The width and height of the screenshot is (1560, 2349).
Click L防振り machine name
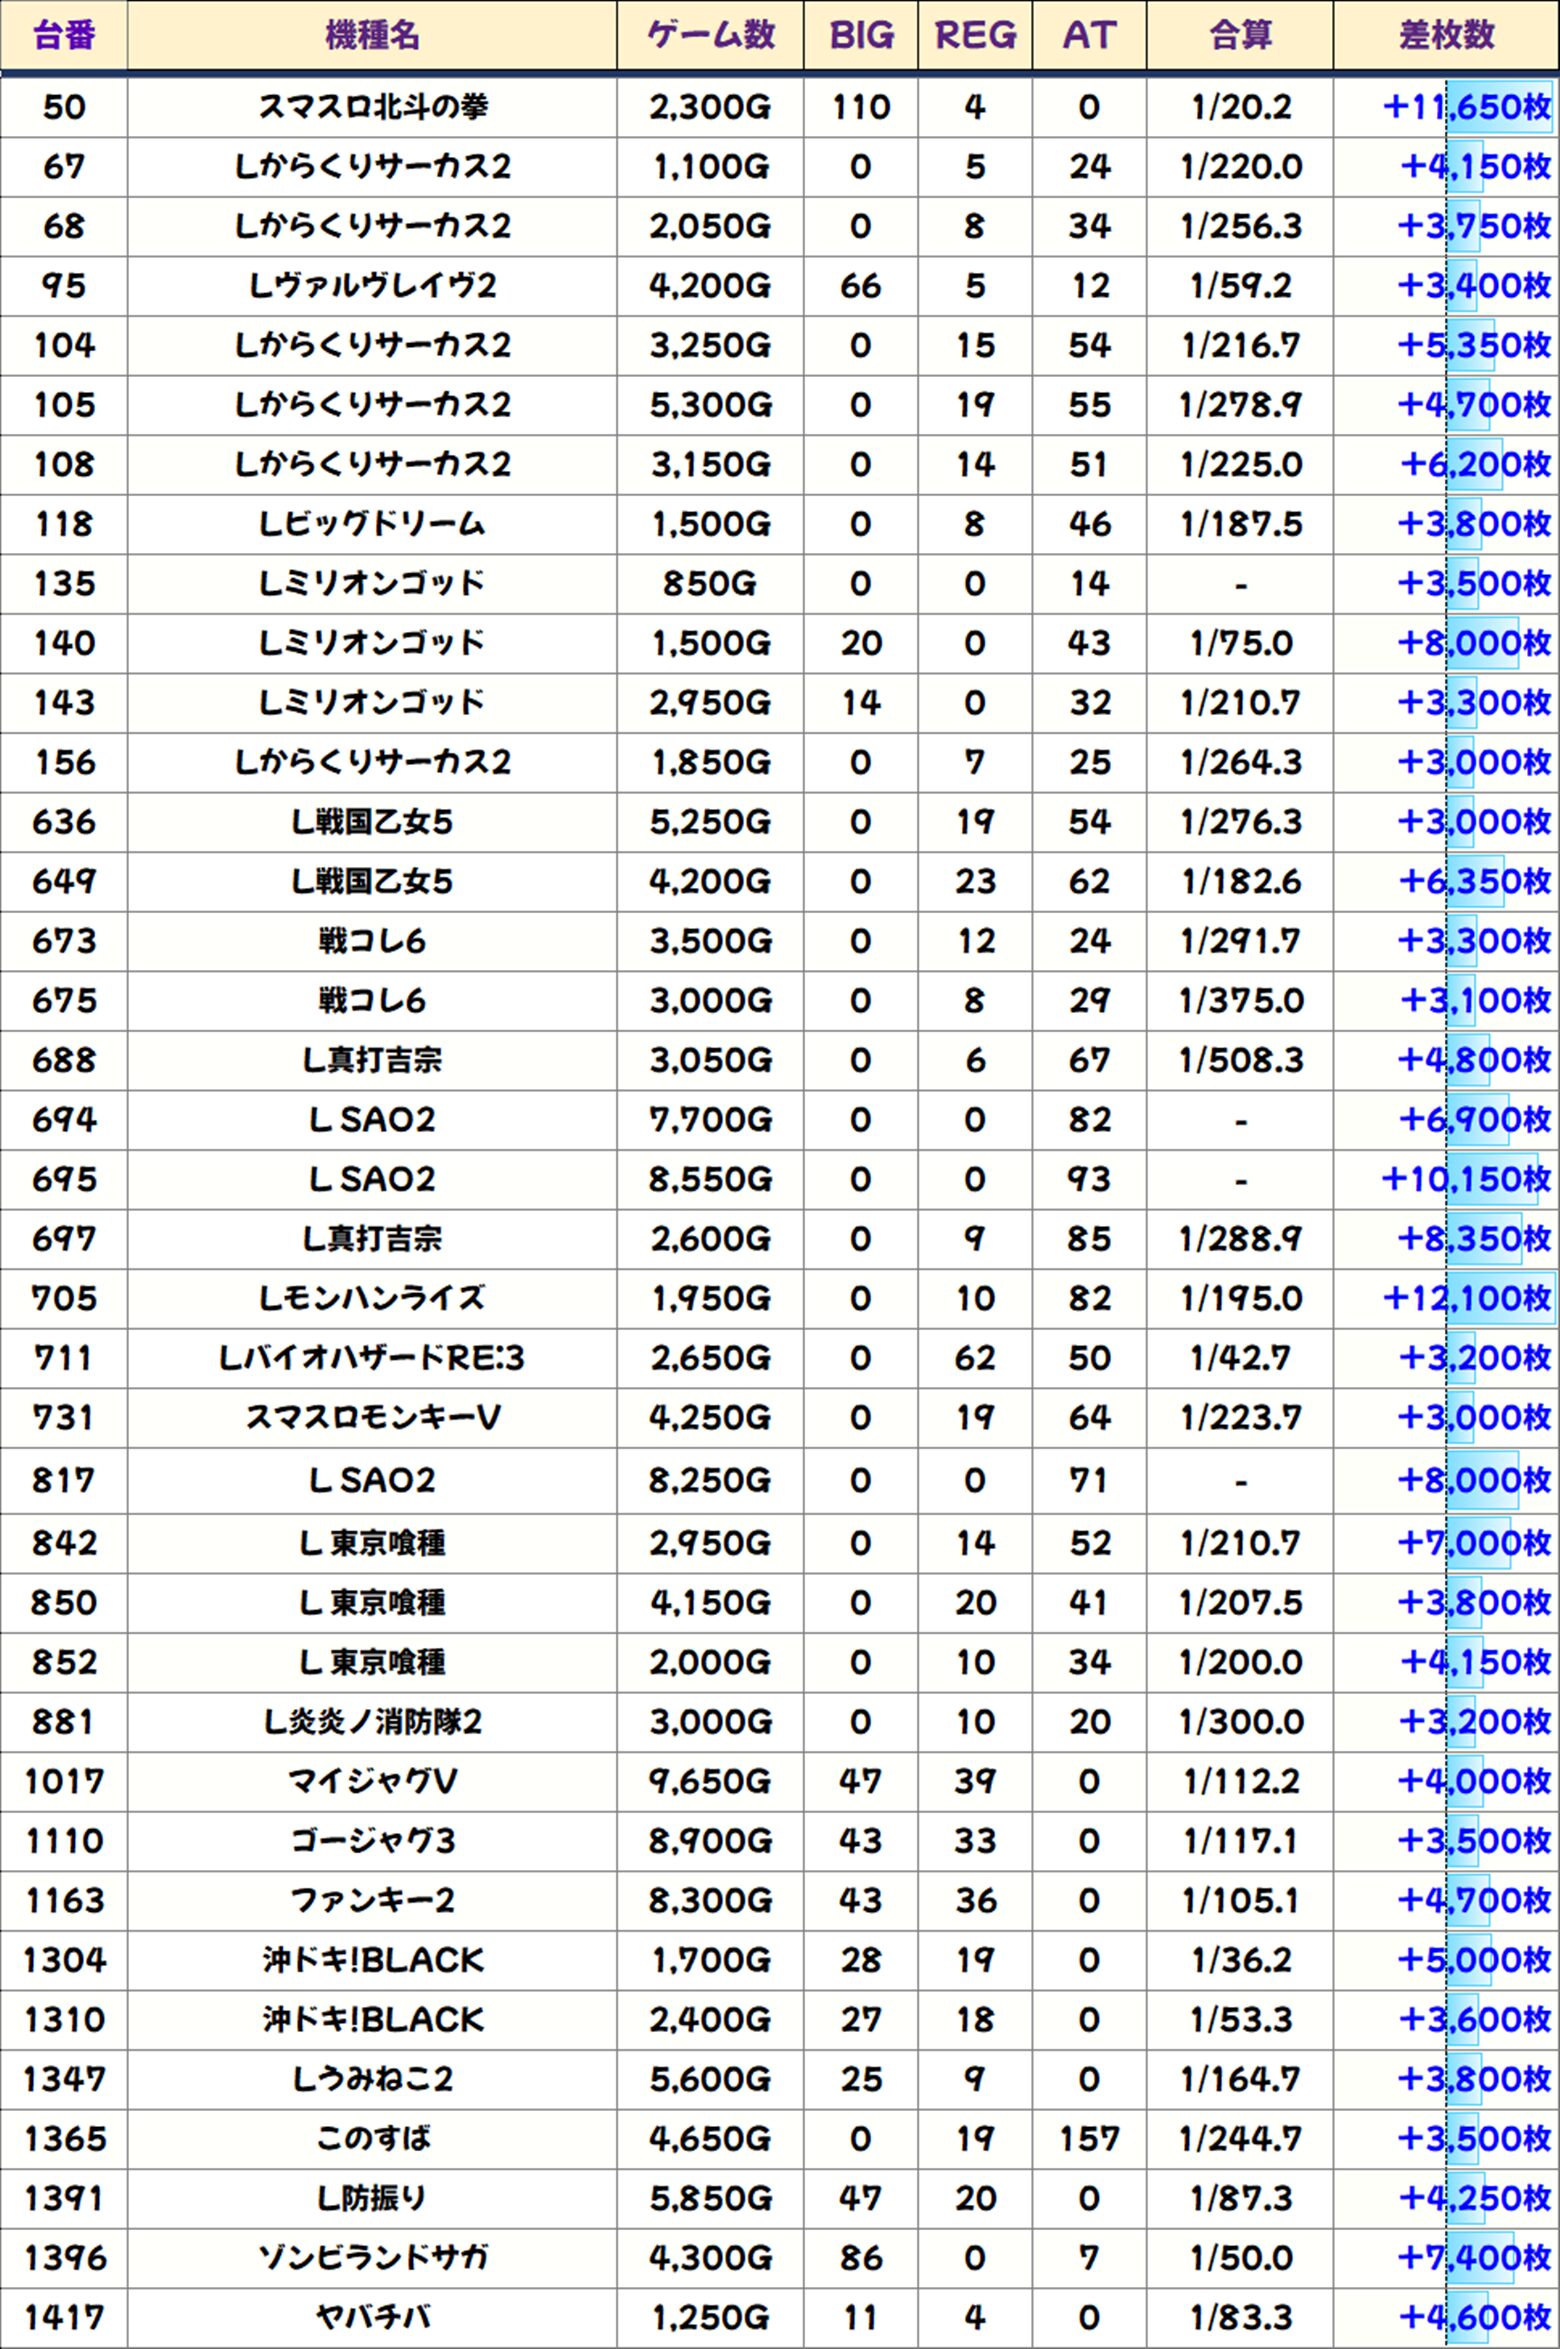pyautogui.click(x=372, y=2198)
